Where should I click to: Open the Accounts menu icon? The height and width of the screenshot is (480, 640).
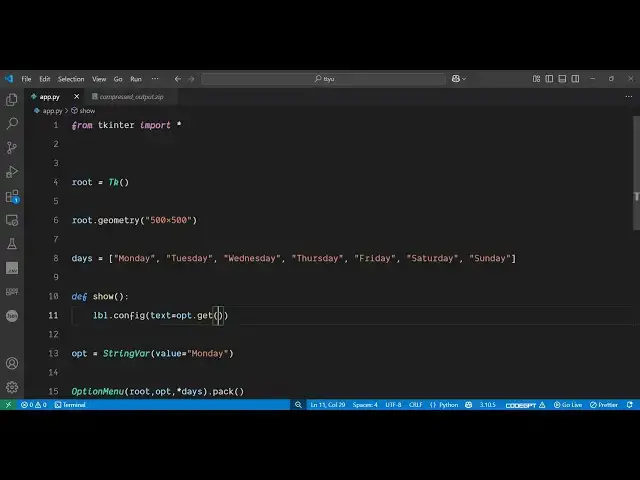[12, 363]
